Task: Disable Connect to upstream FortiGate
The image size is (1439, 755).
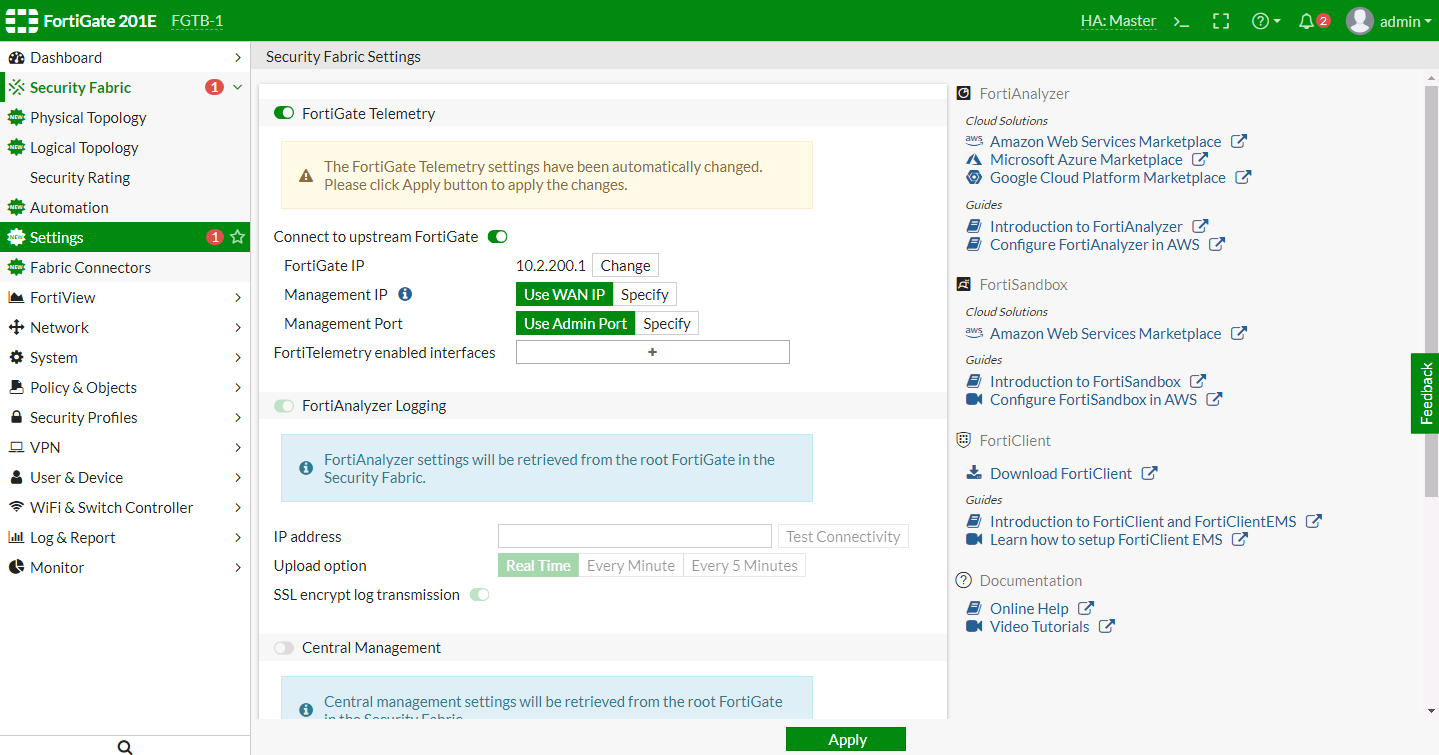Action: 497,237
